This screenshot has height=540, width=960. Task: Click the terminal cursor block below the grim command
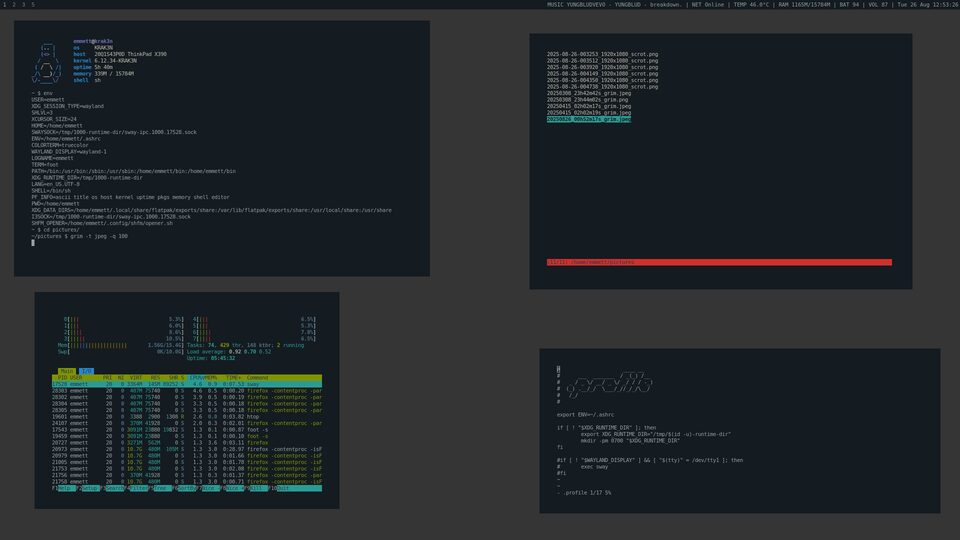[33, 242]
